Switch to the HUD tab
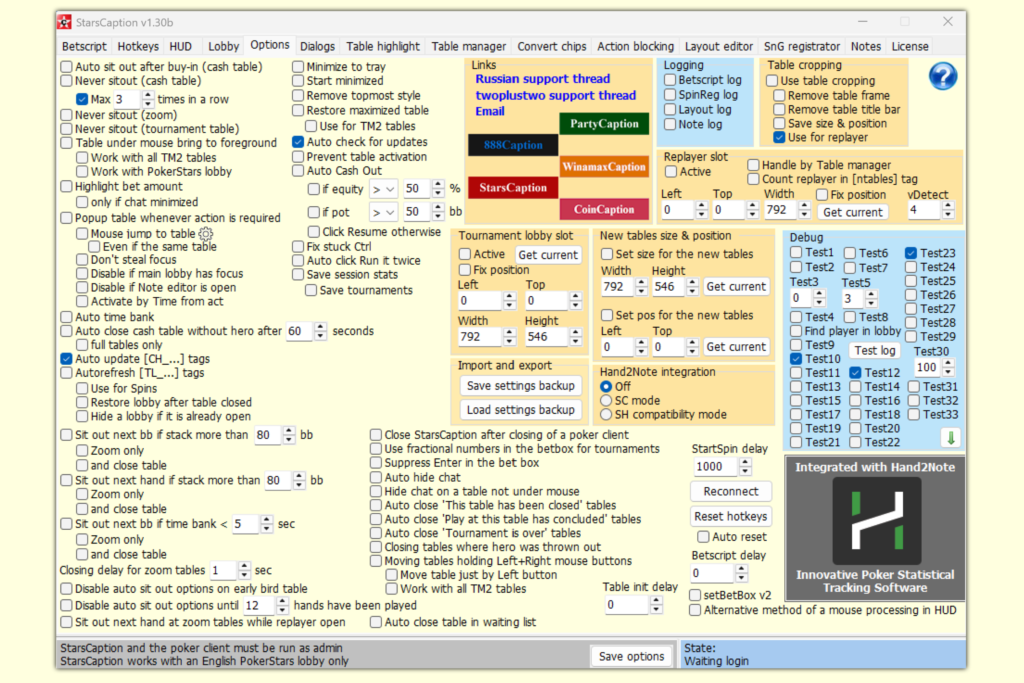This screenshot has height=683, width=1024. 180,46
